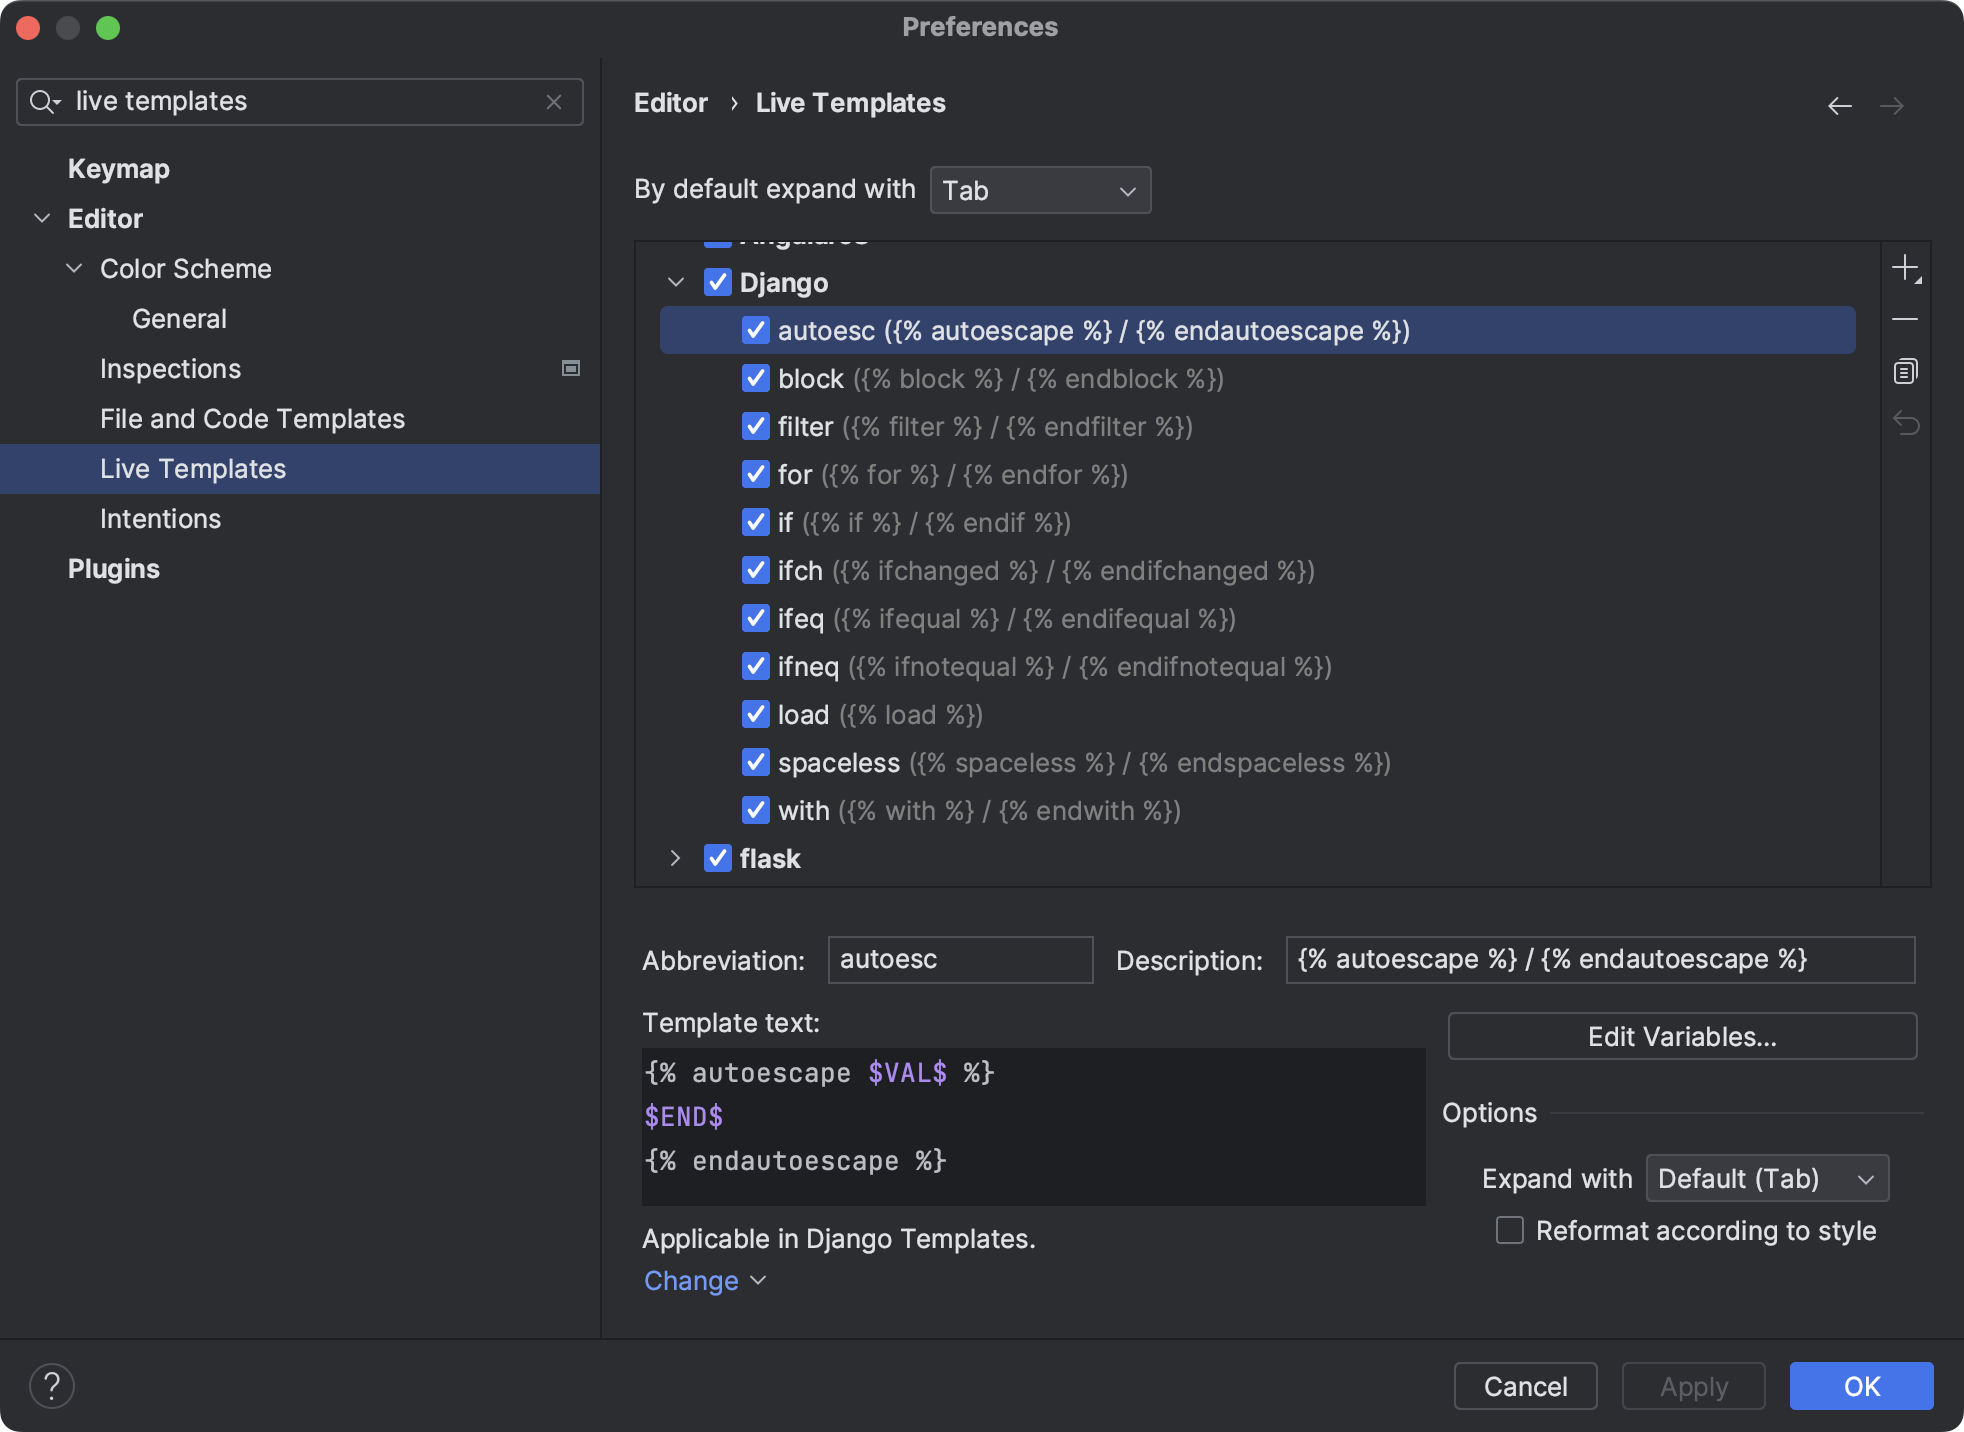Open the Expand with options dropdown
The width and height of the screenshot is (1964, 1432).
(x=1766, y=1178)
